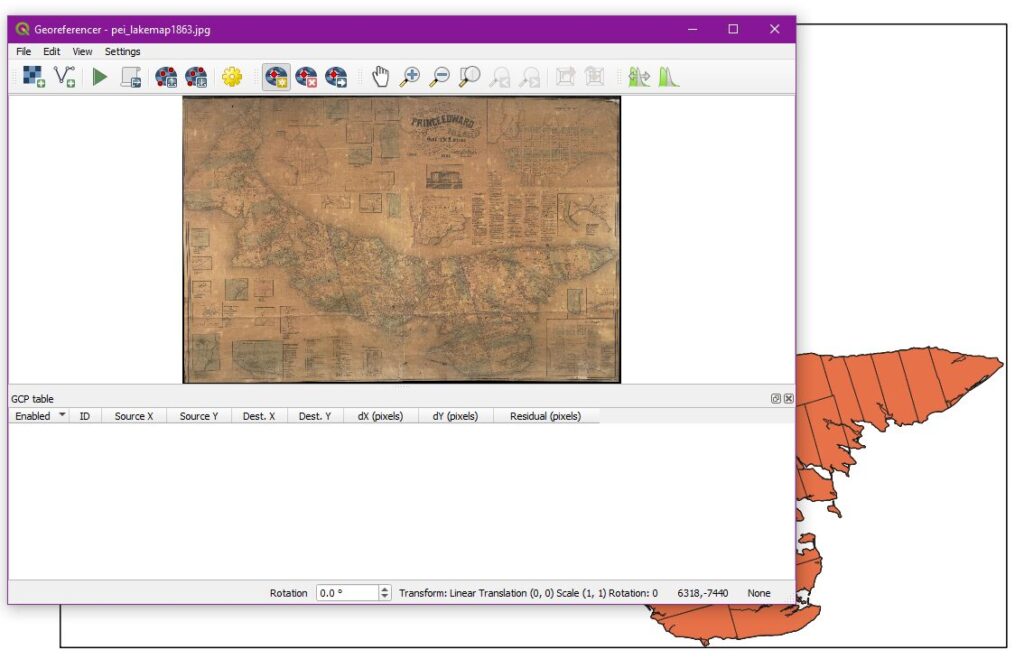Click the dY (pixels) column header
The width and height of the screenshot is (1024, 668).
456,416
